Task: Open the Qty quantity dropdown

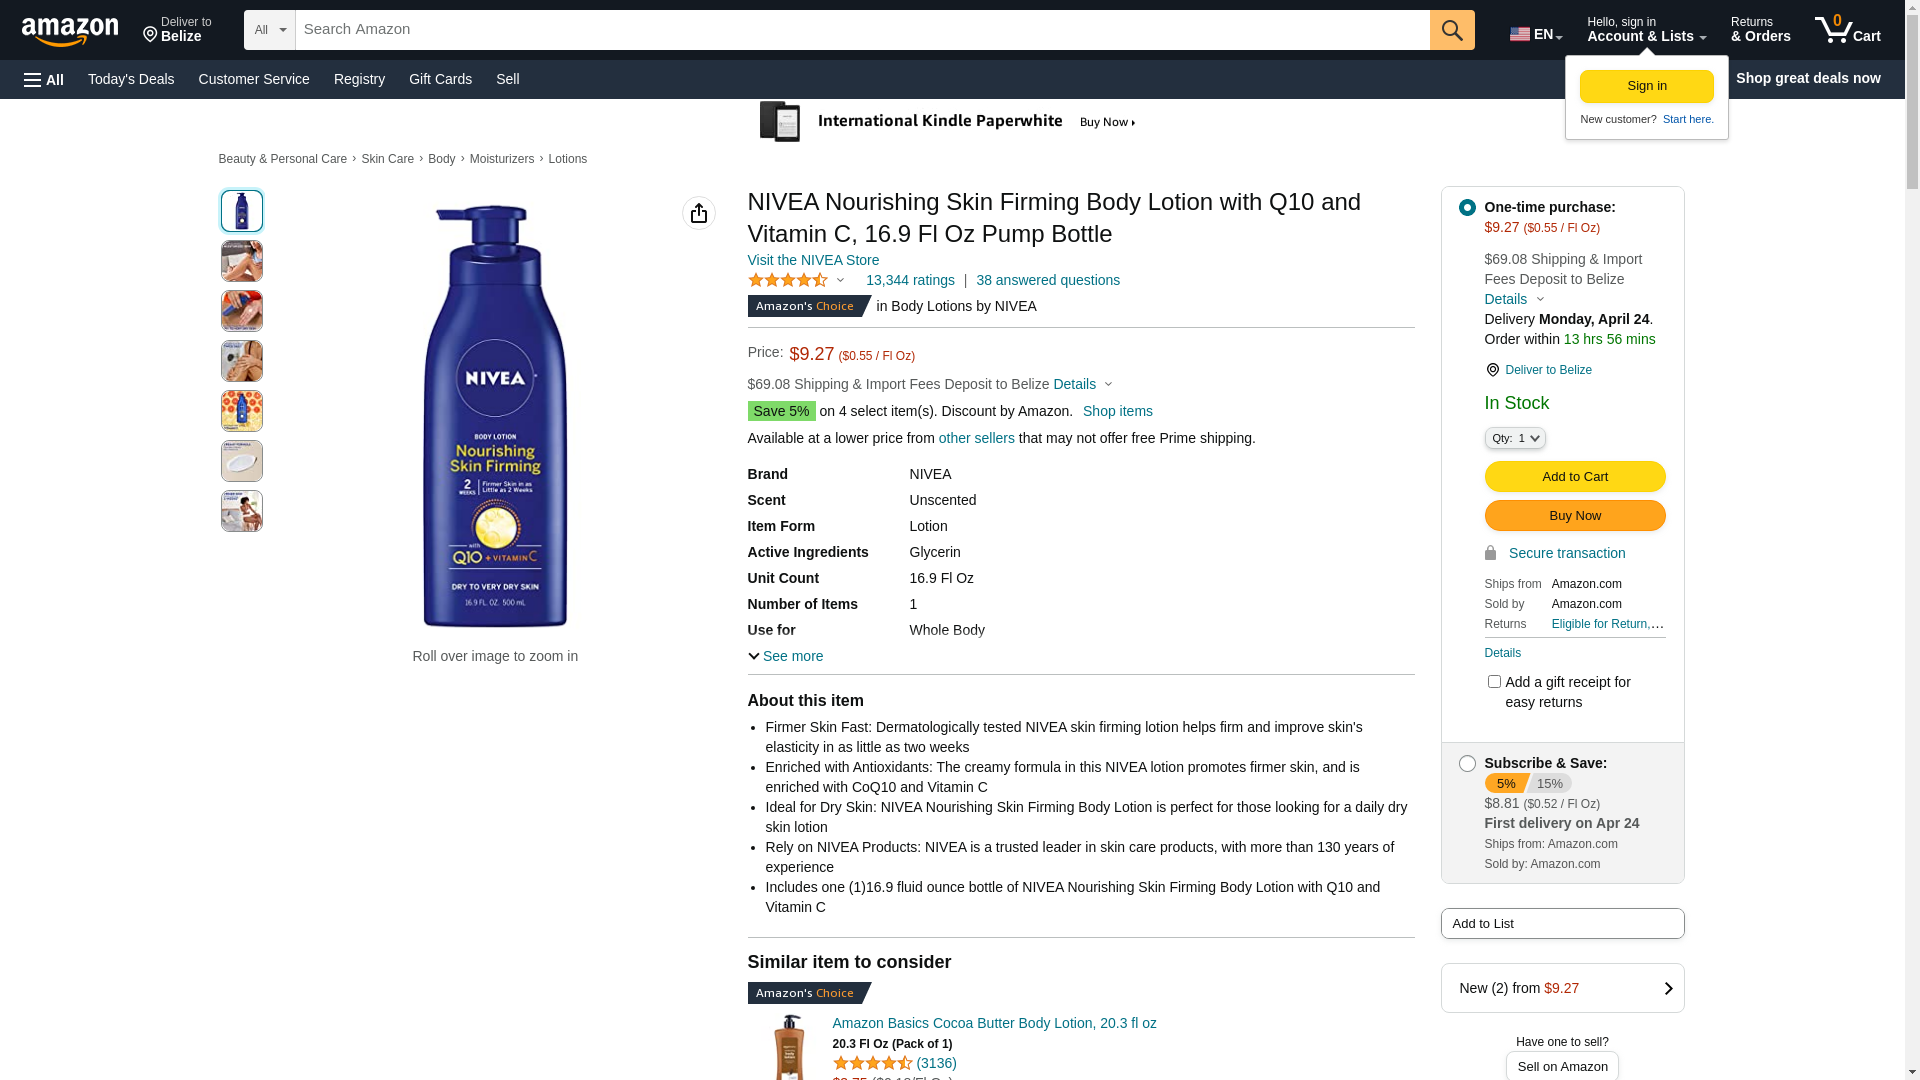Action: pos(1514,438)
